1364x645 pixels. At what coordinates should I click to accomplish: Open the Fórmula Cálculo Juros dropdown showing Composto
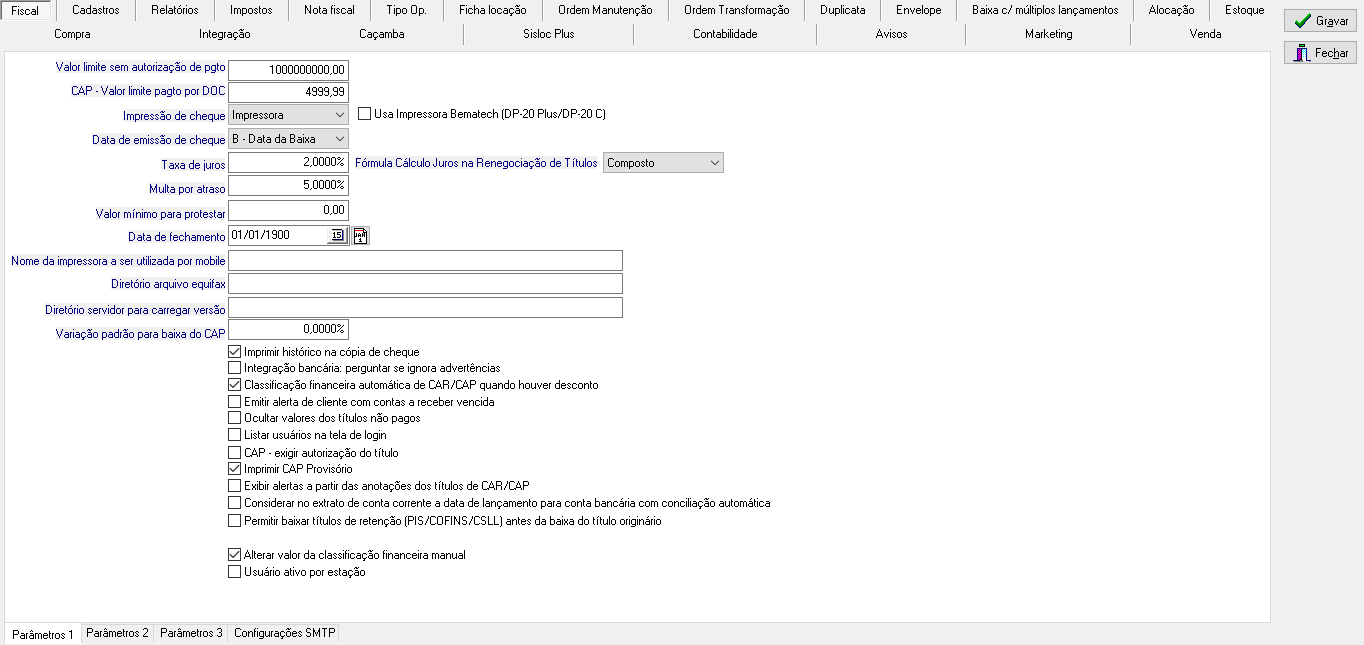point(663,163)
